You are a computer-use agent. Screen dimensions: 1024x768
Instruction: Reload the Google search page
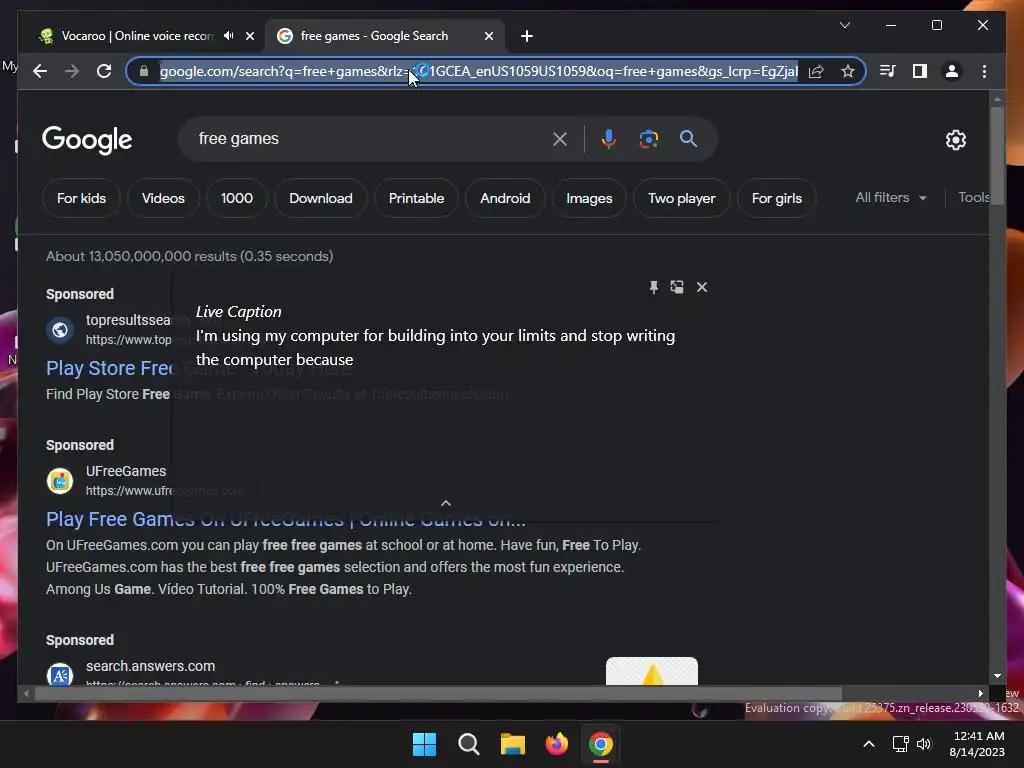(x=104, y=71)
